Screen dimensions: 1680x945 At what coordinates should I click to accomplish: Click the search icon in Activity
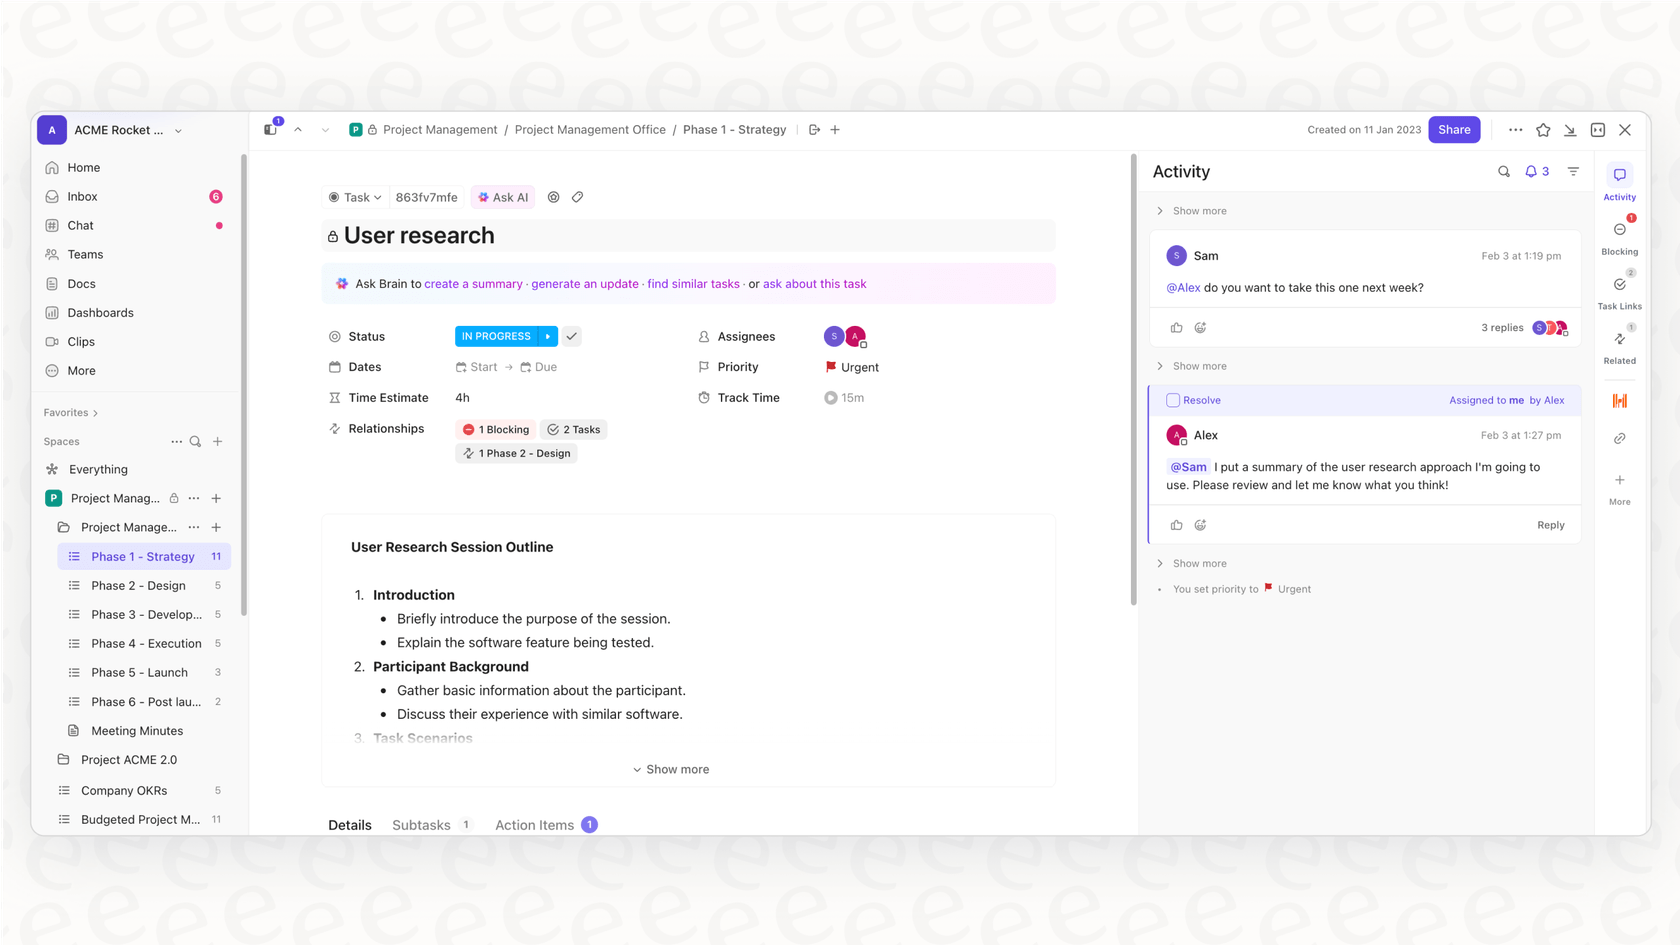pyautogui.click(x=1503, y=172)
